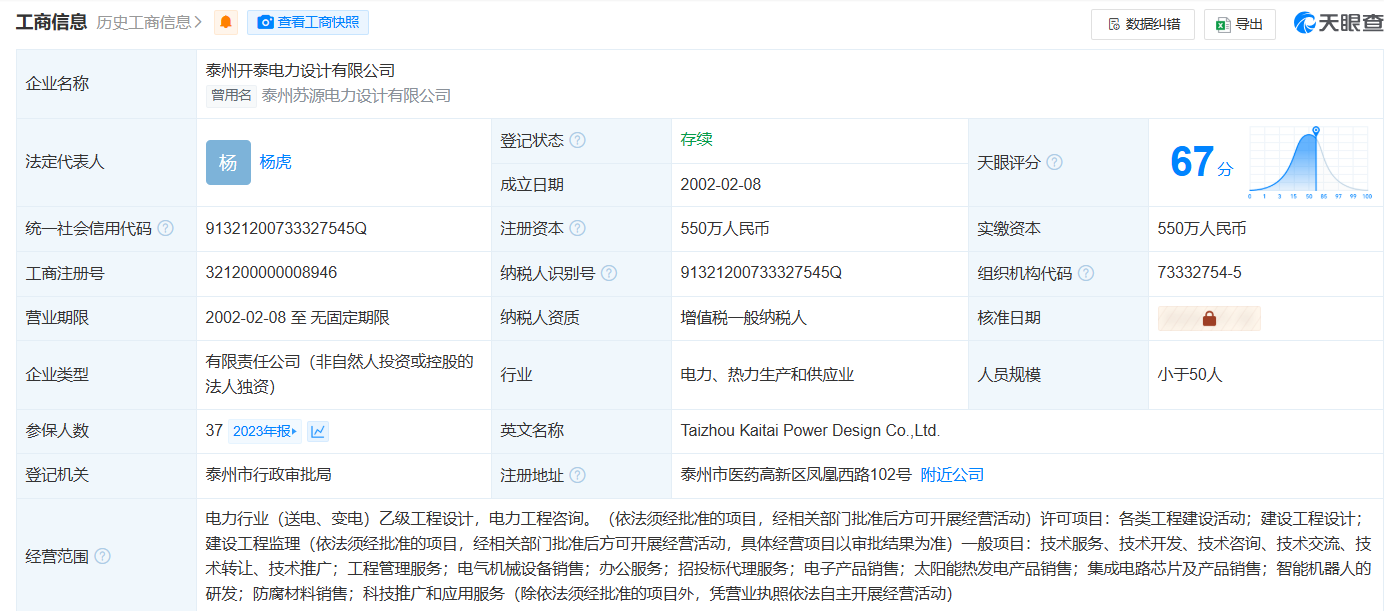
Task: Click the company name 泰州开泰电力设计有限公司
Action: 301,70
